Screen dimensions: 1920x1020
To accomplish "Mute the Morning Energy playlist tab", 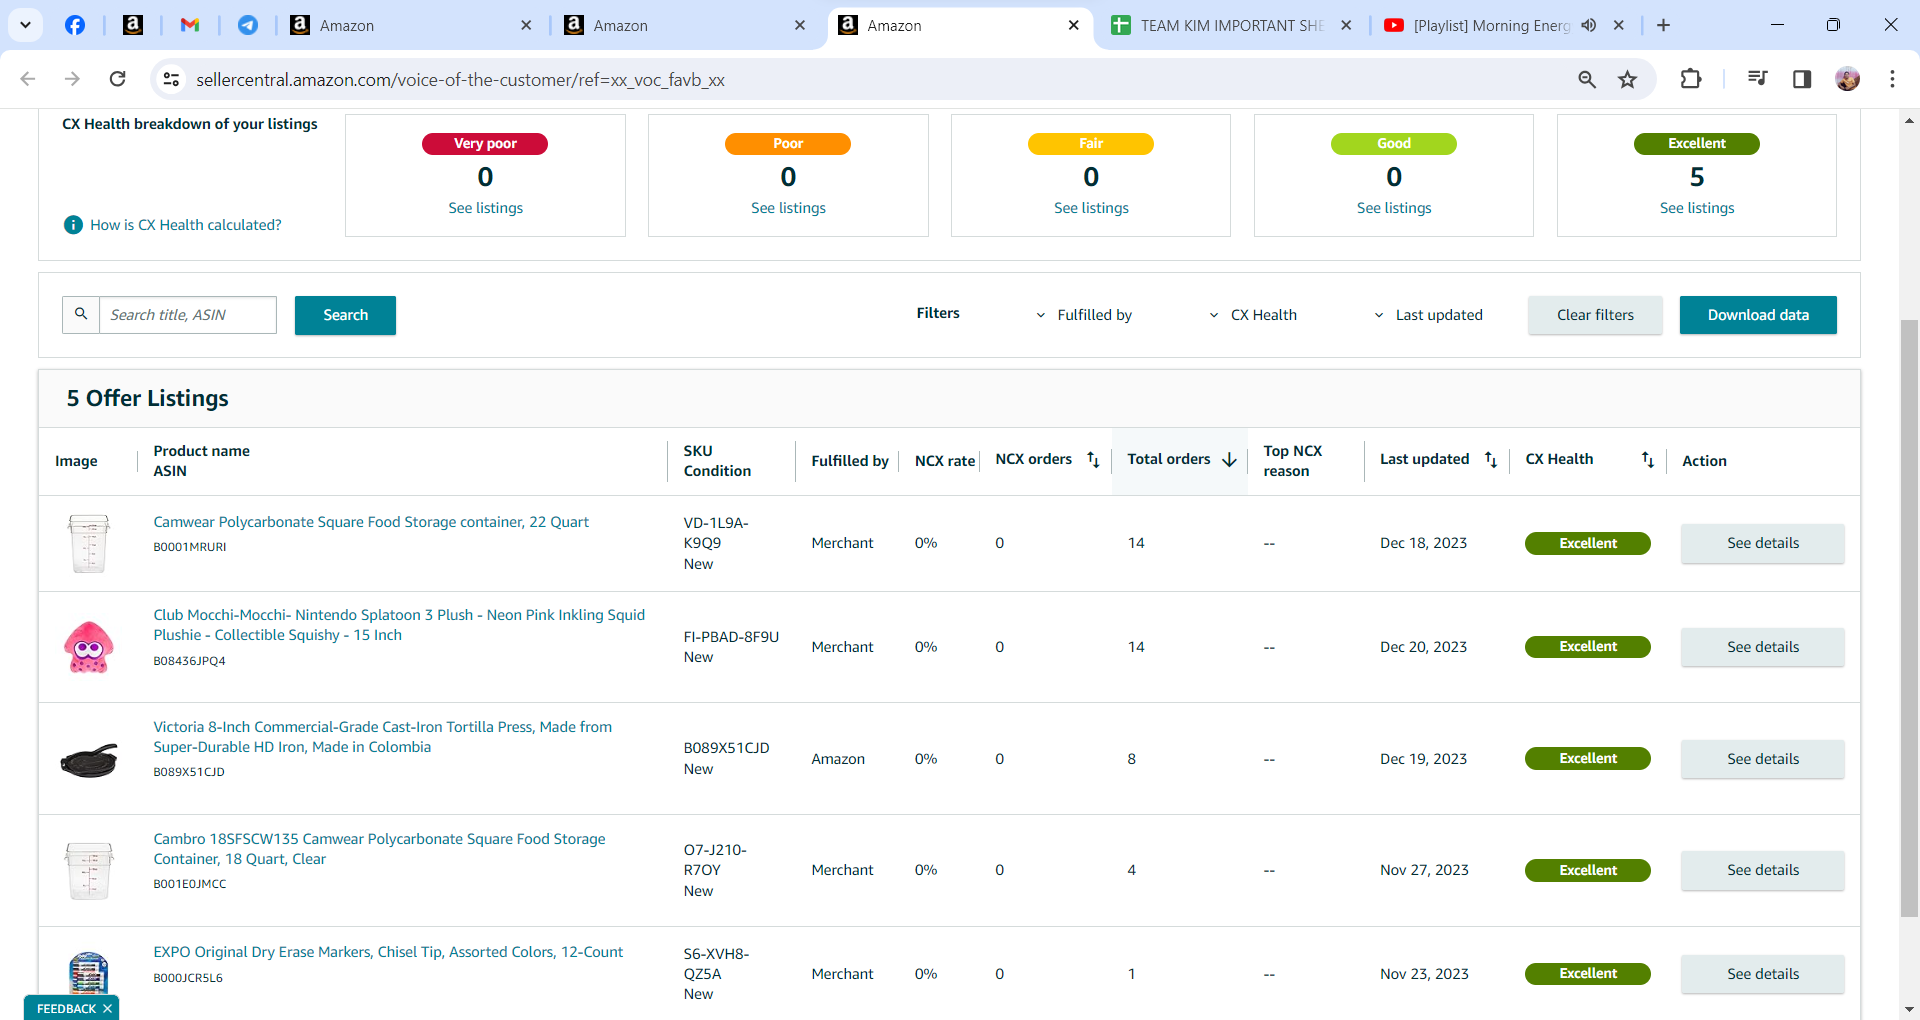I will [x=1589, y=25].
